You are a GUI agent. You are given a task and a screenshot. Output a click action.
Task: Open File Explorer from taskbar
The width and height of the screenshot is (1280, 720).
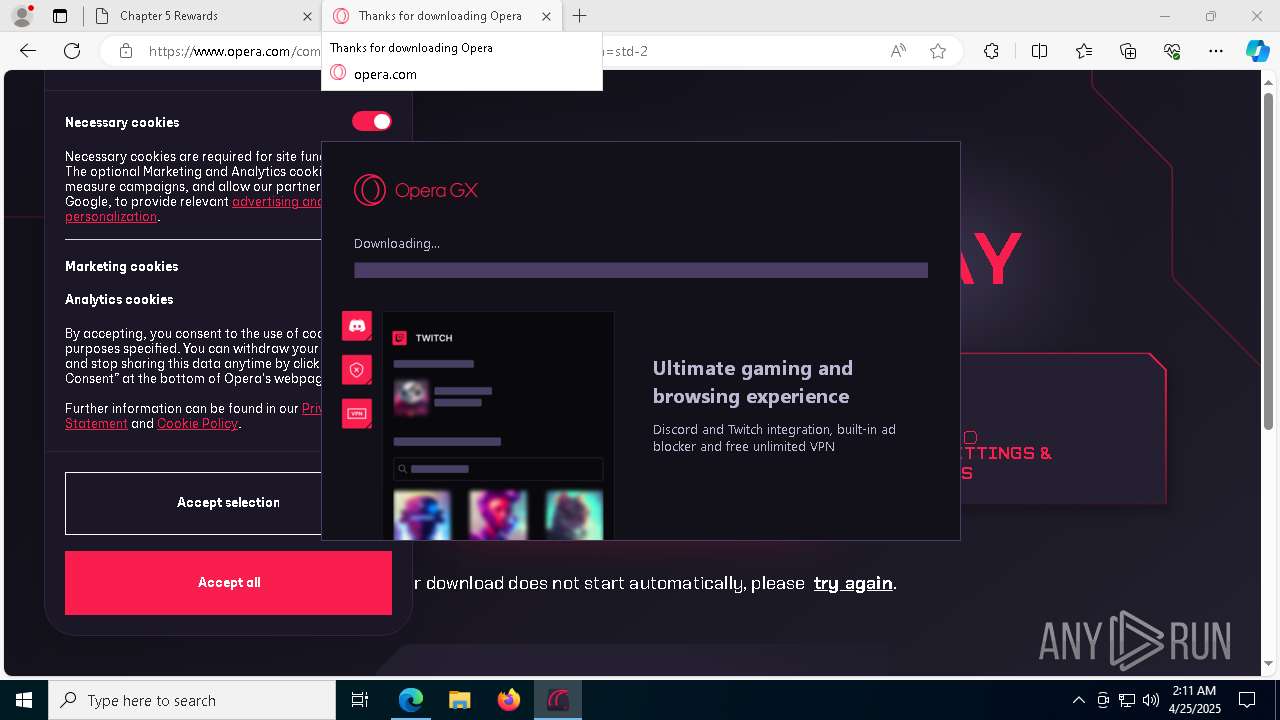pos(459,700)
